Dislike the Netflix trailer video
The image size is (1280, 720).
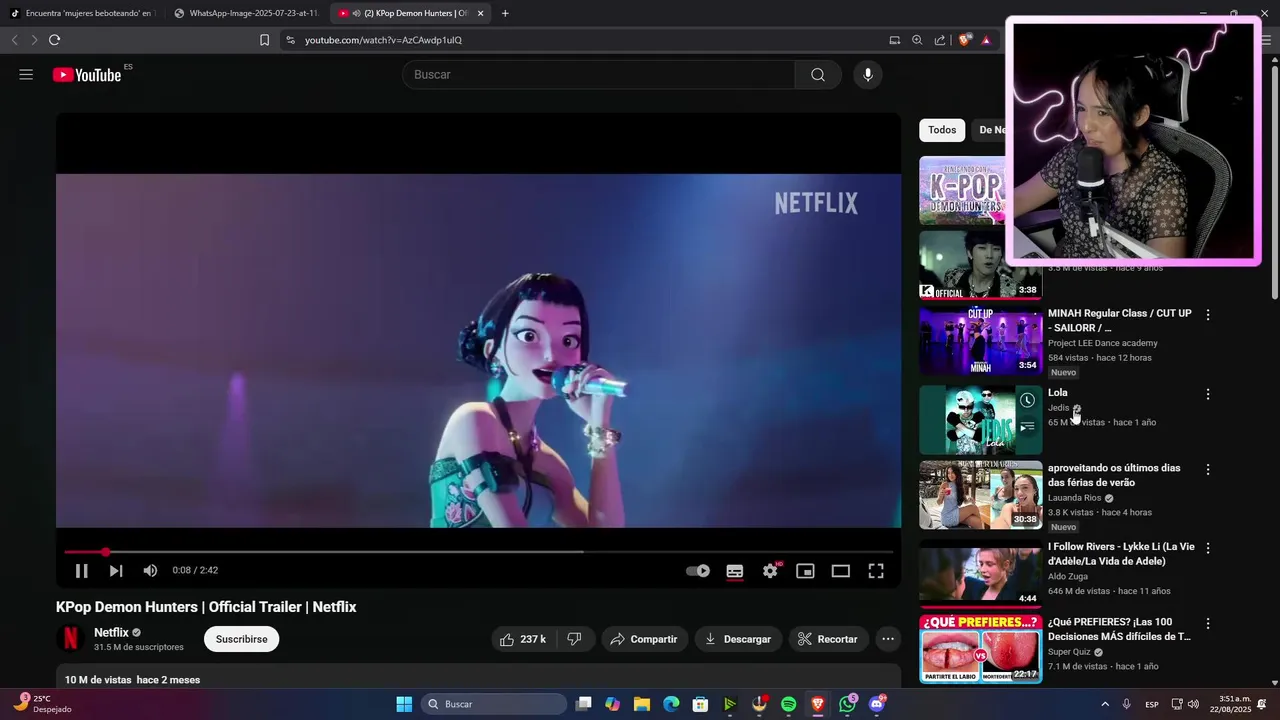(x=575, y=639)
